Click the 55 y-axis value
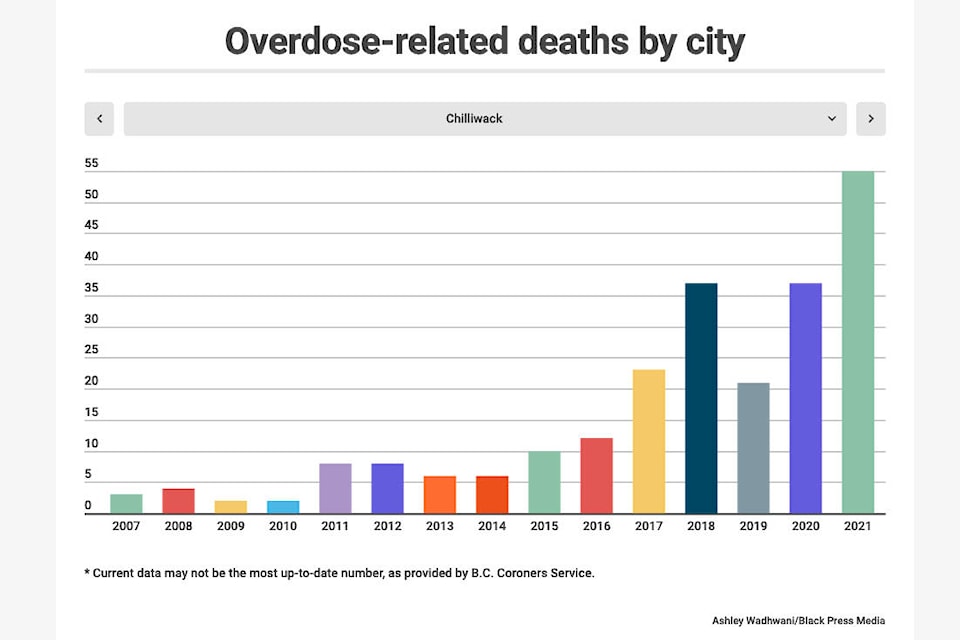 [x=91, y=163]
